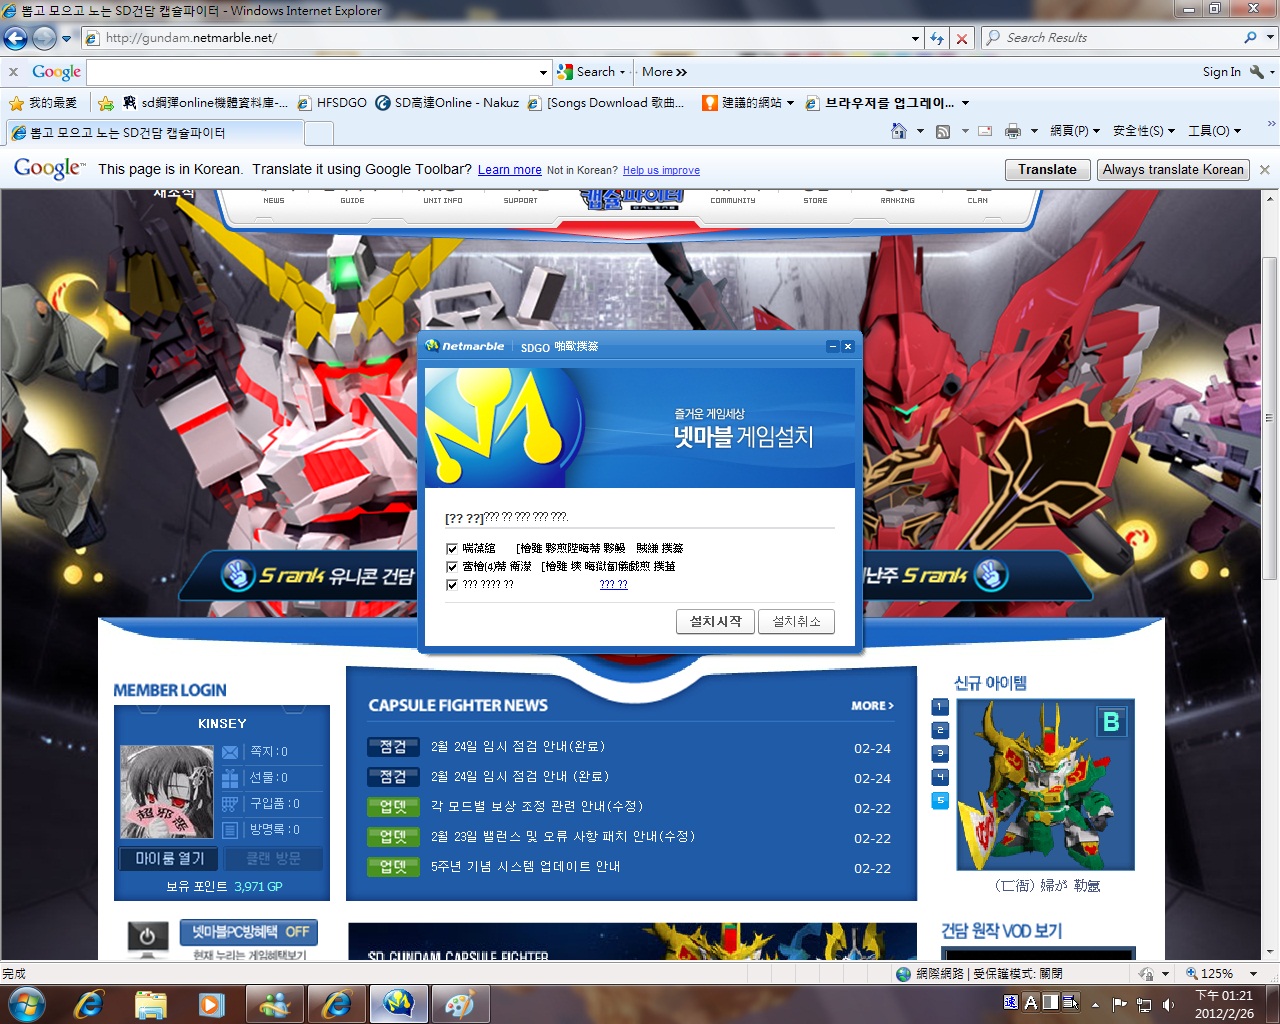Dismiss the Google translate bar

click(x=1265, y=170)
